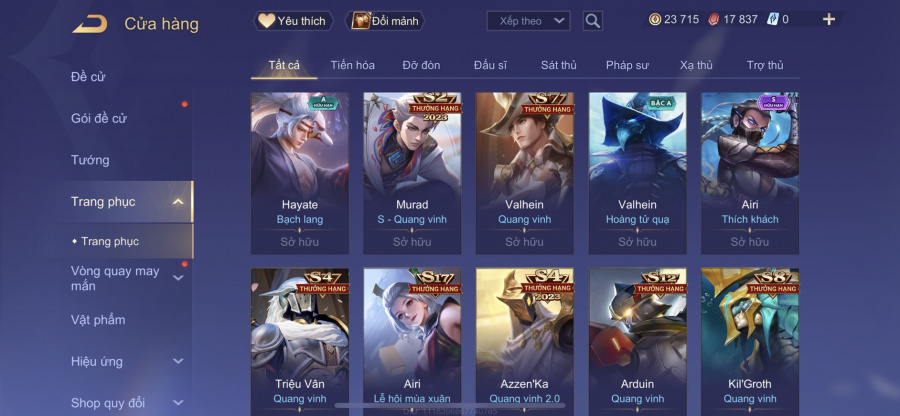
Task: Click the red ruby currency icon
Action: click(x=713, y=20)
